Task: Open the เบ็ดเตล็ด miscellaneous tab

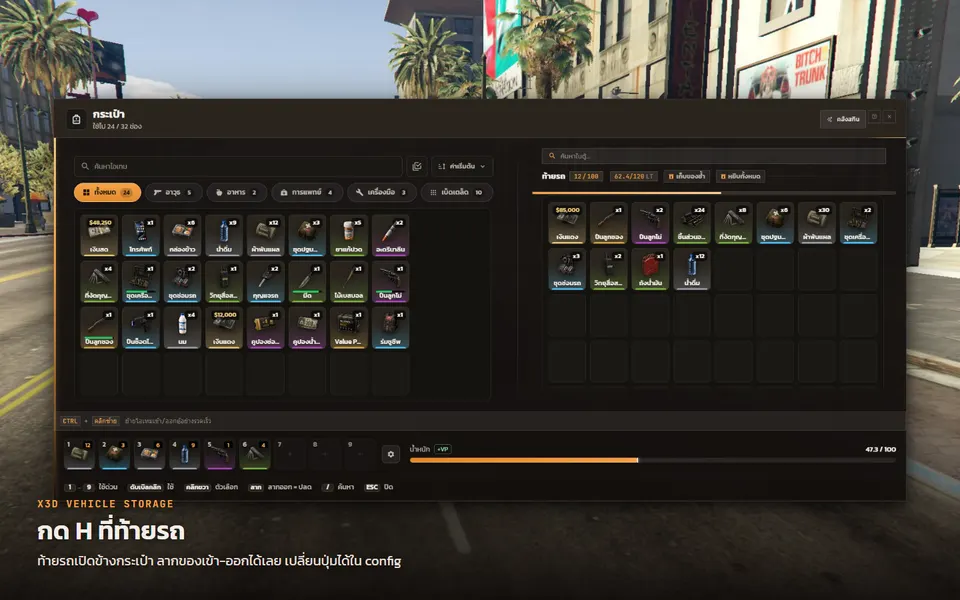Action: point(457,192)
